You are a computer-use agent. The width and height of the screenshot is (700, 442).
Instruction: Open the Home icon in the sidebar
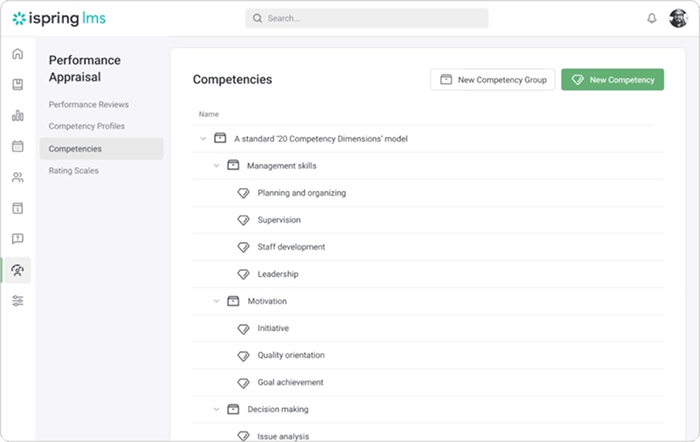(17, 54)
